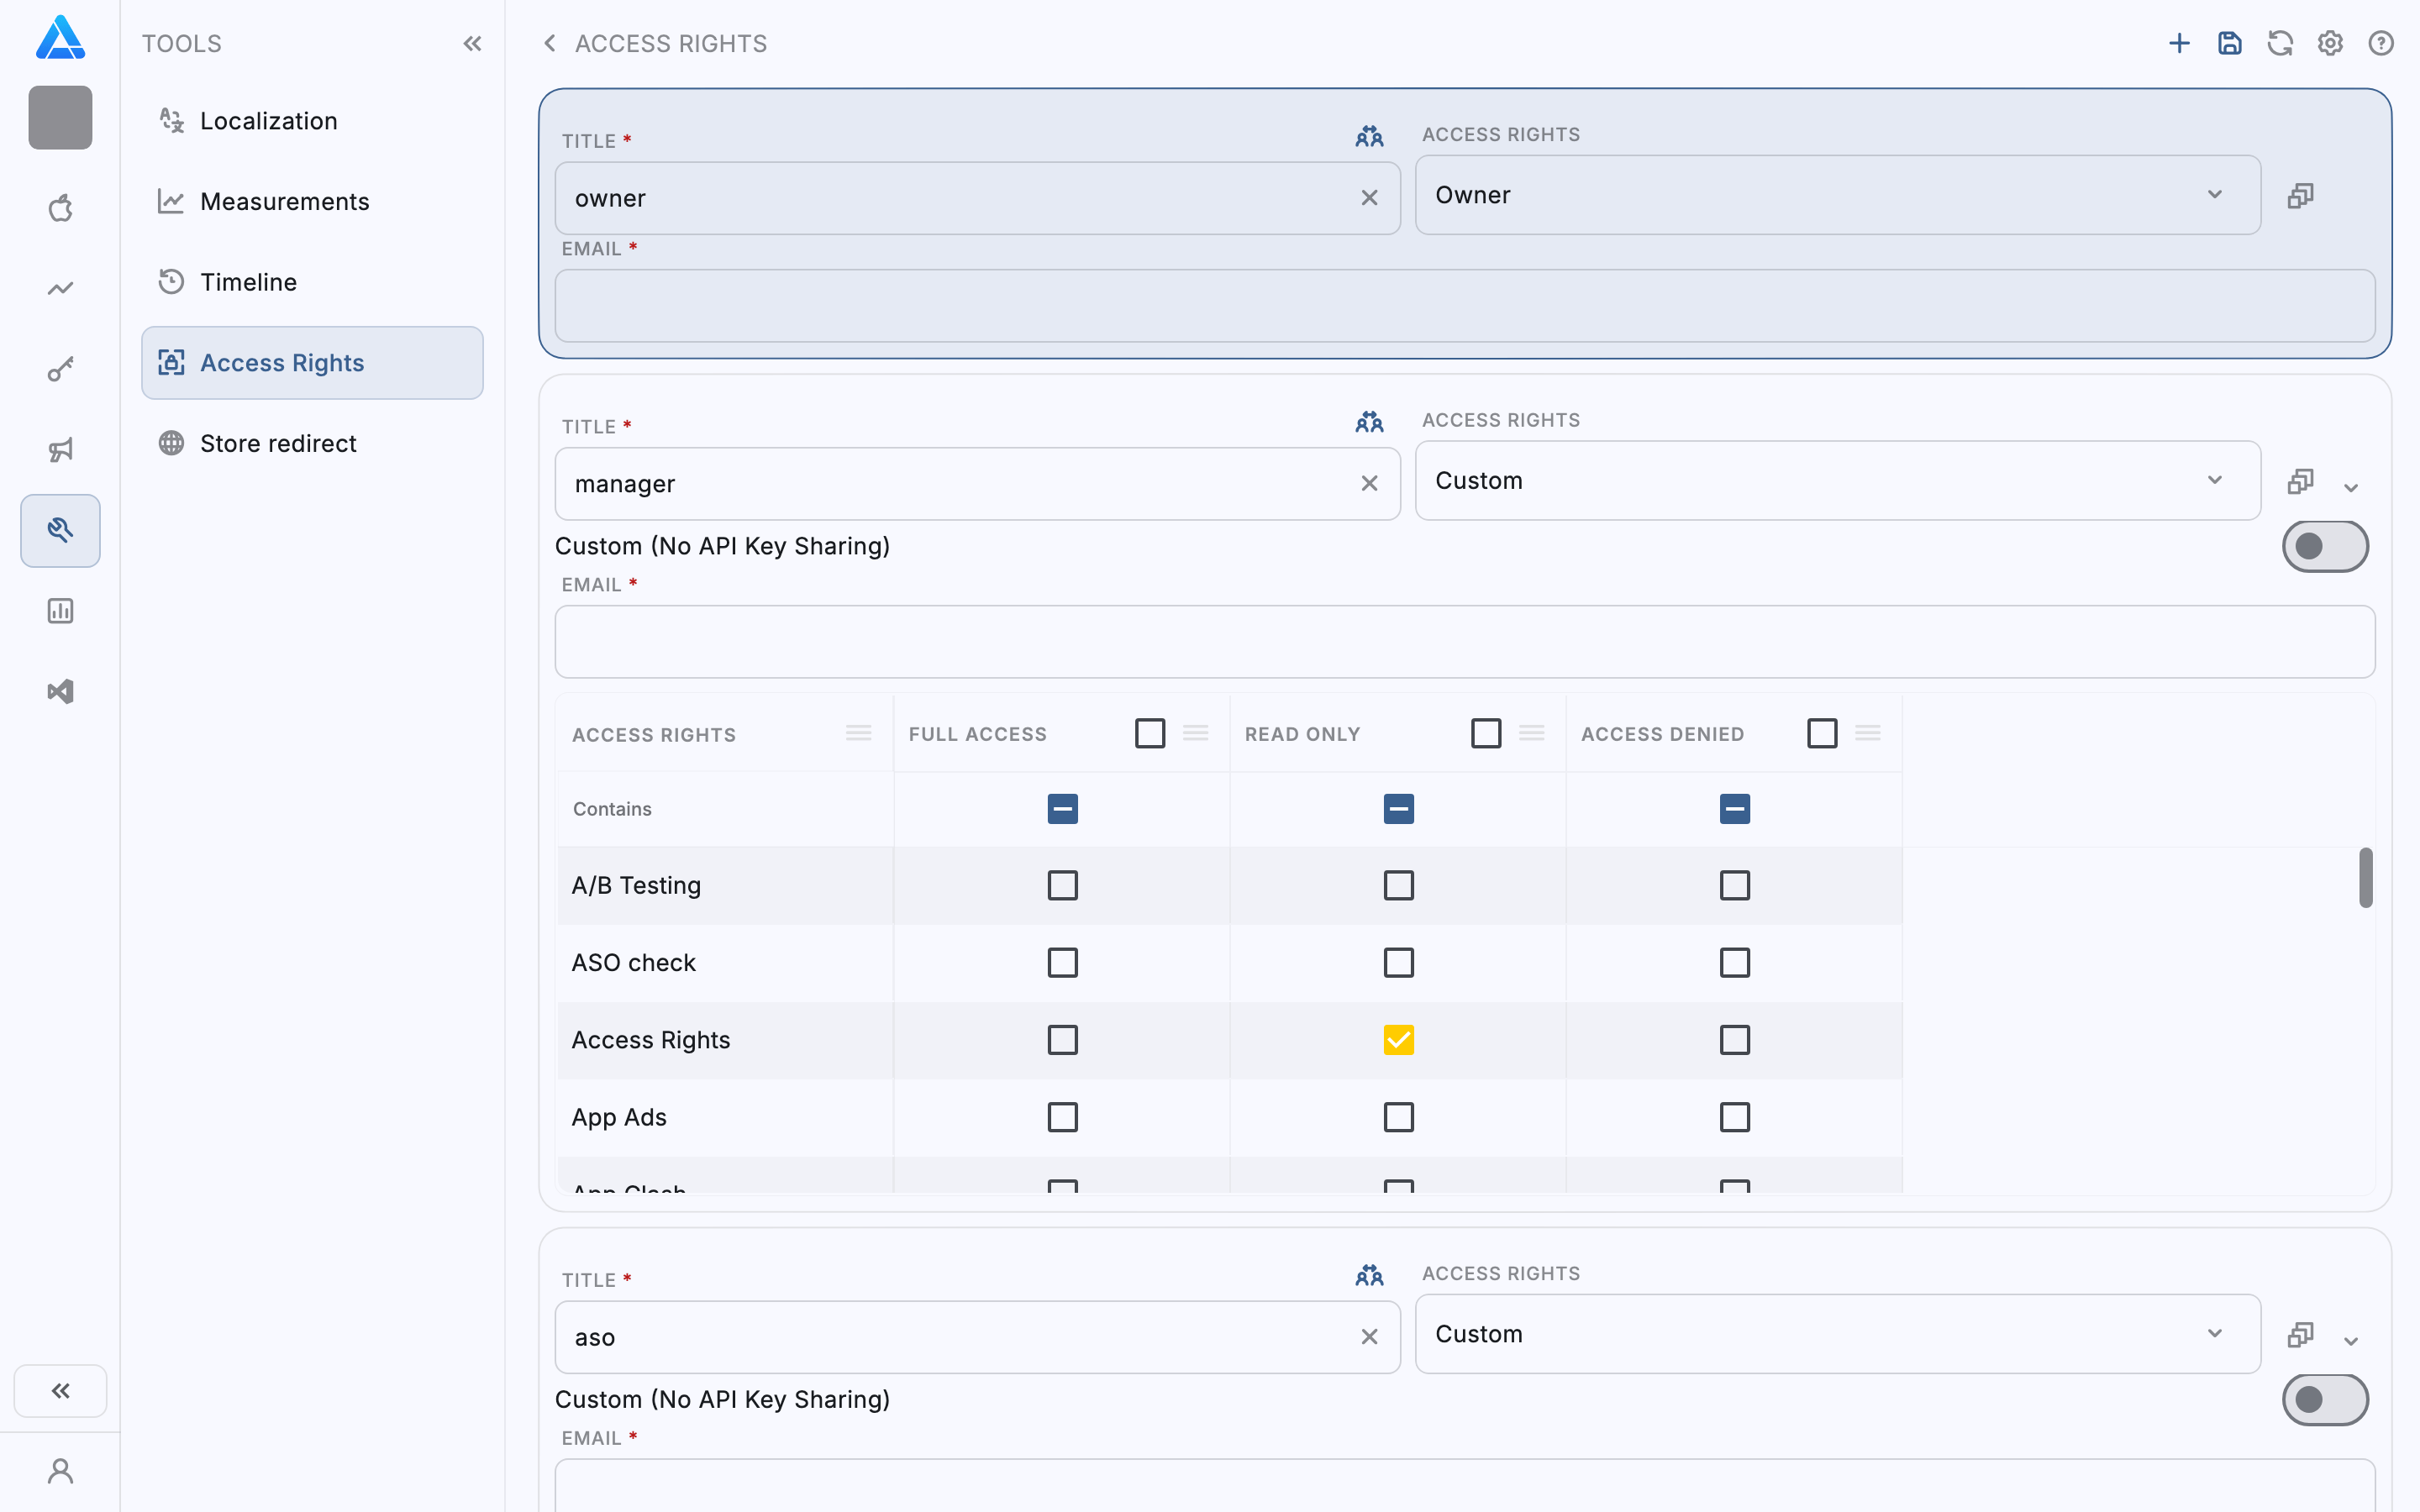Click the save icon in top toolbar

(x=2229, y=43)
